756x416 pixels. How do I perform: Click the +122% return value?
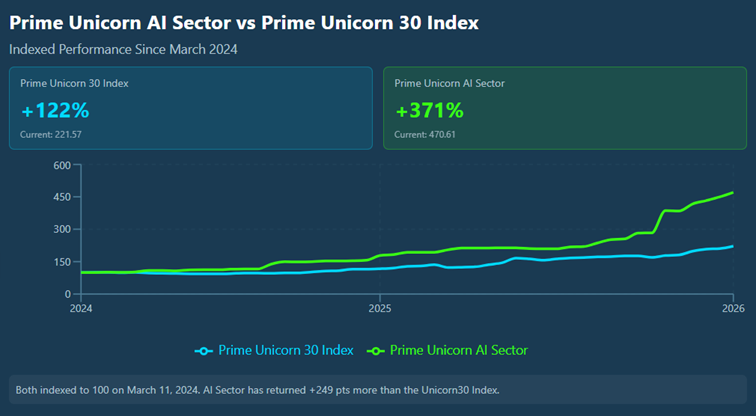(x=55, y=110)
